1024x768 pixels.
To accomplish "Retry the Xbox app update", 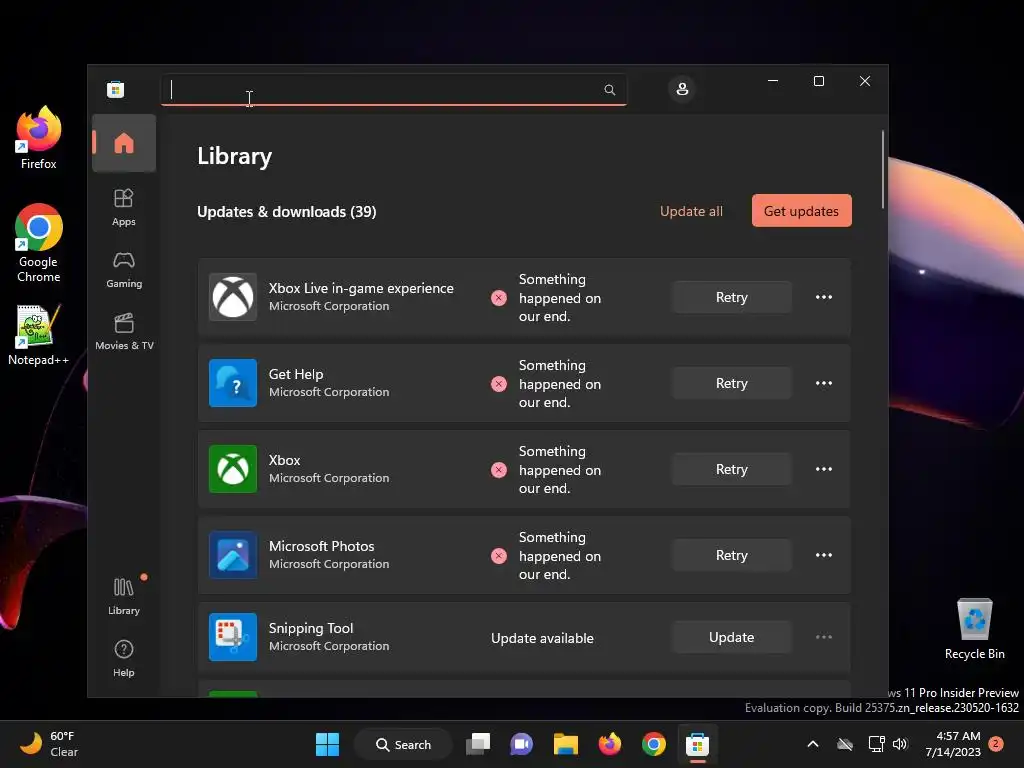I will point(731,469).
